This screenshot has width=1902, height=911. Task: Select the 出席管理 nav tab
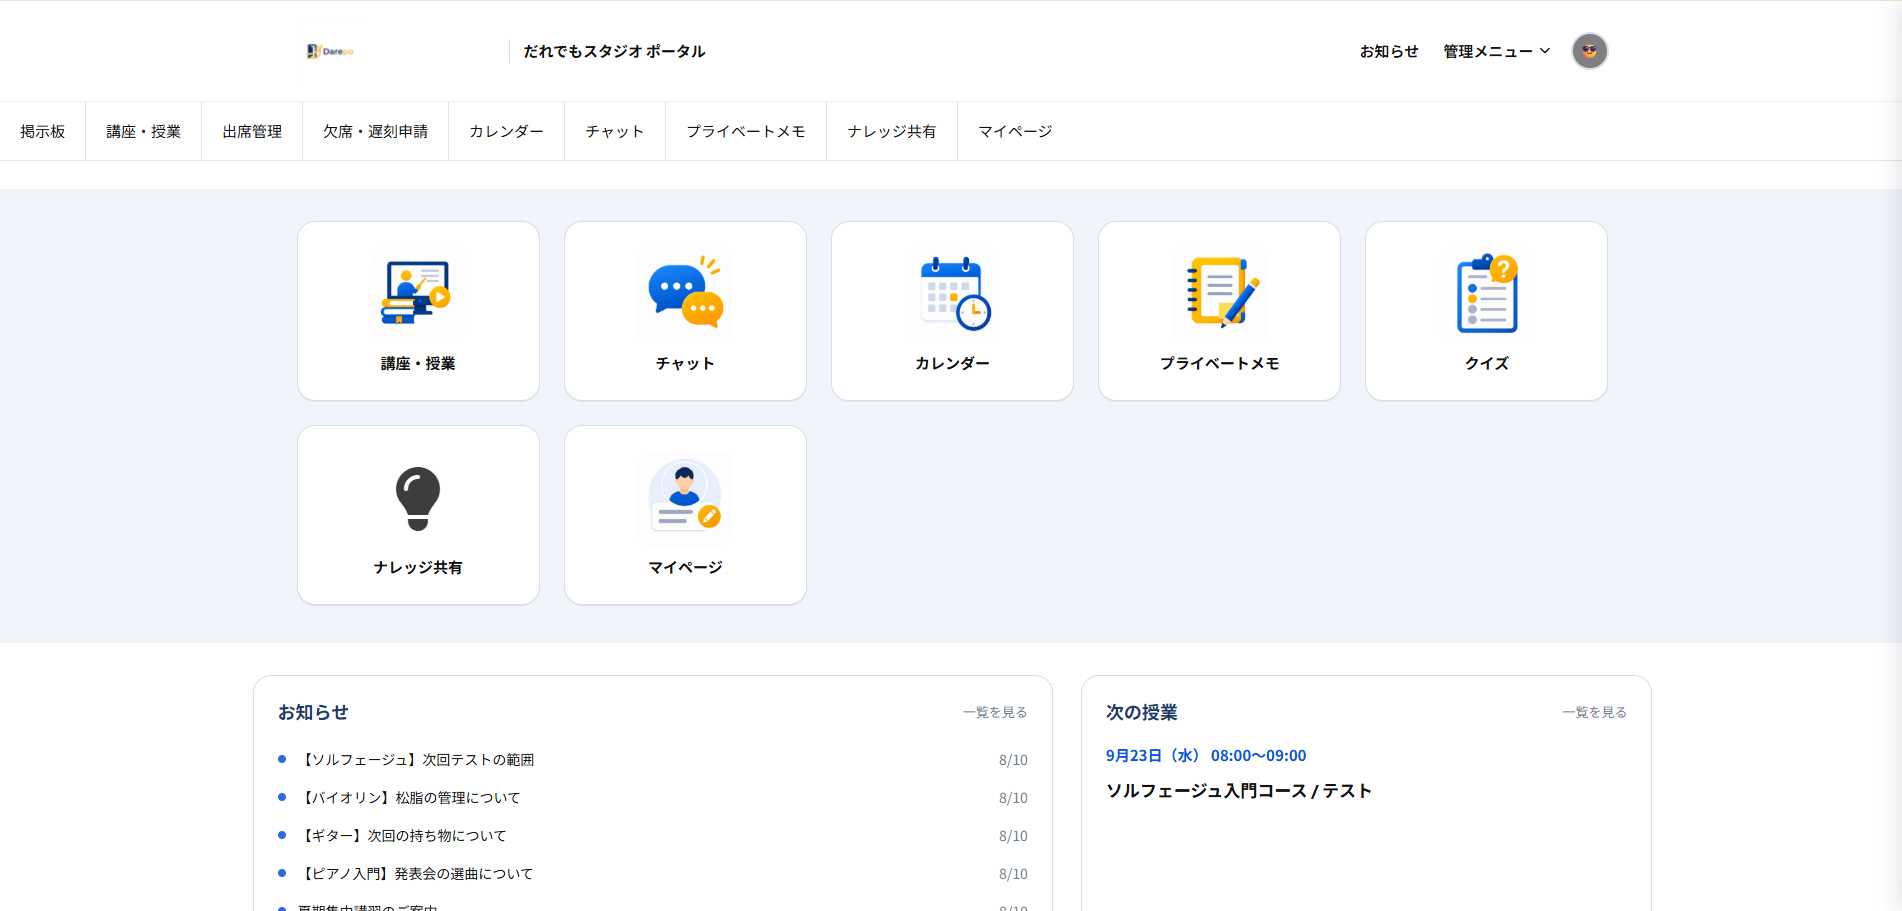pos(252,131)
